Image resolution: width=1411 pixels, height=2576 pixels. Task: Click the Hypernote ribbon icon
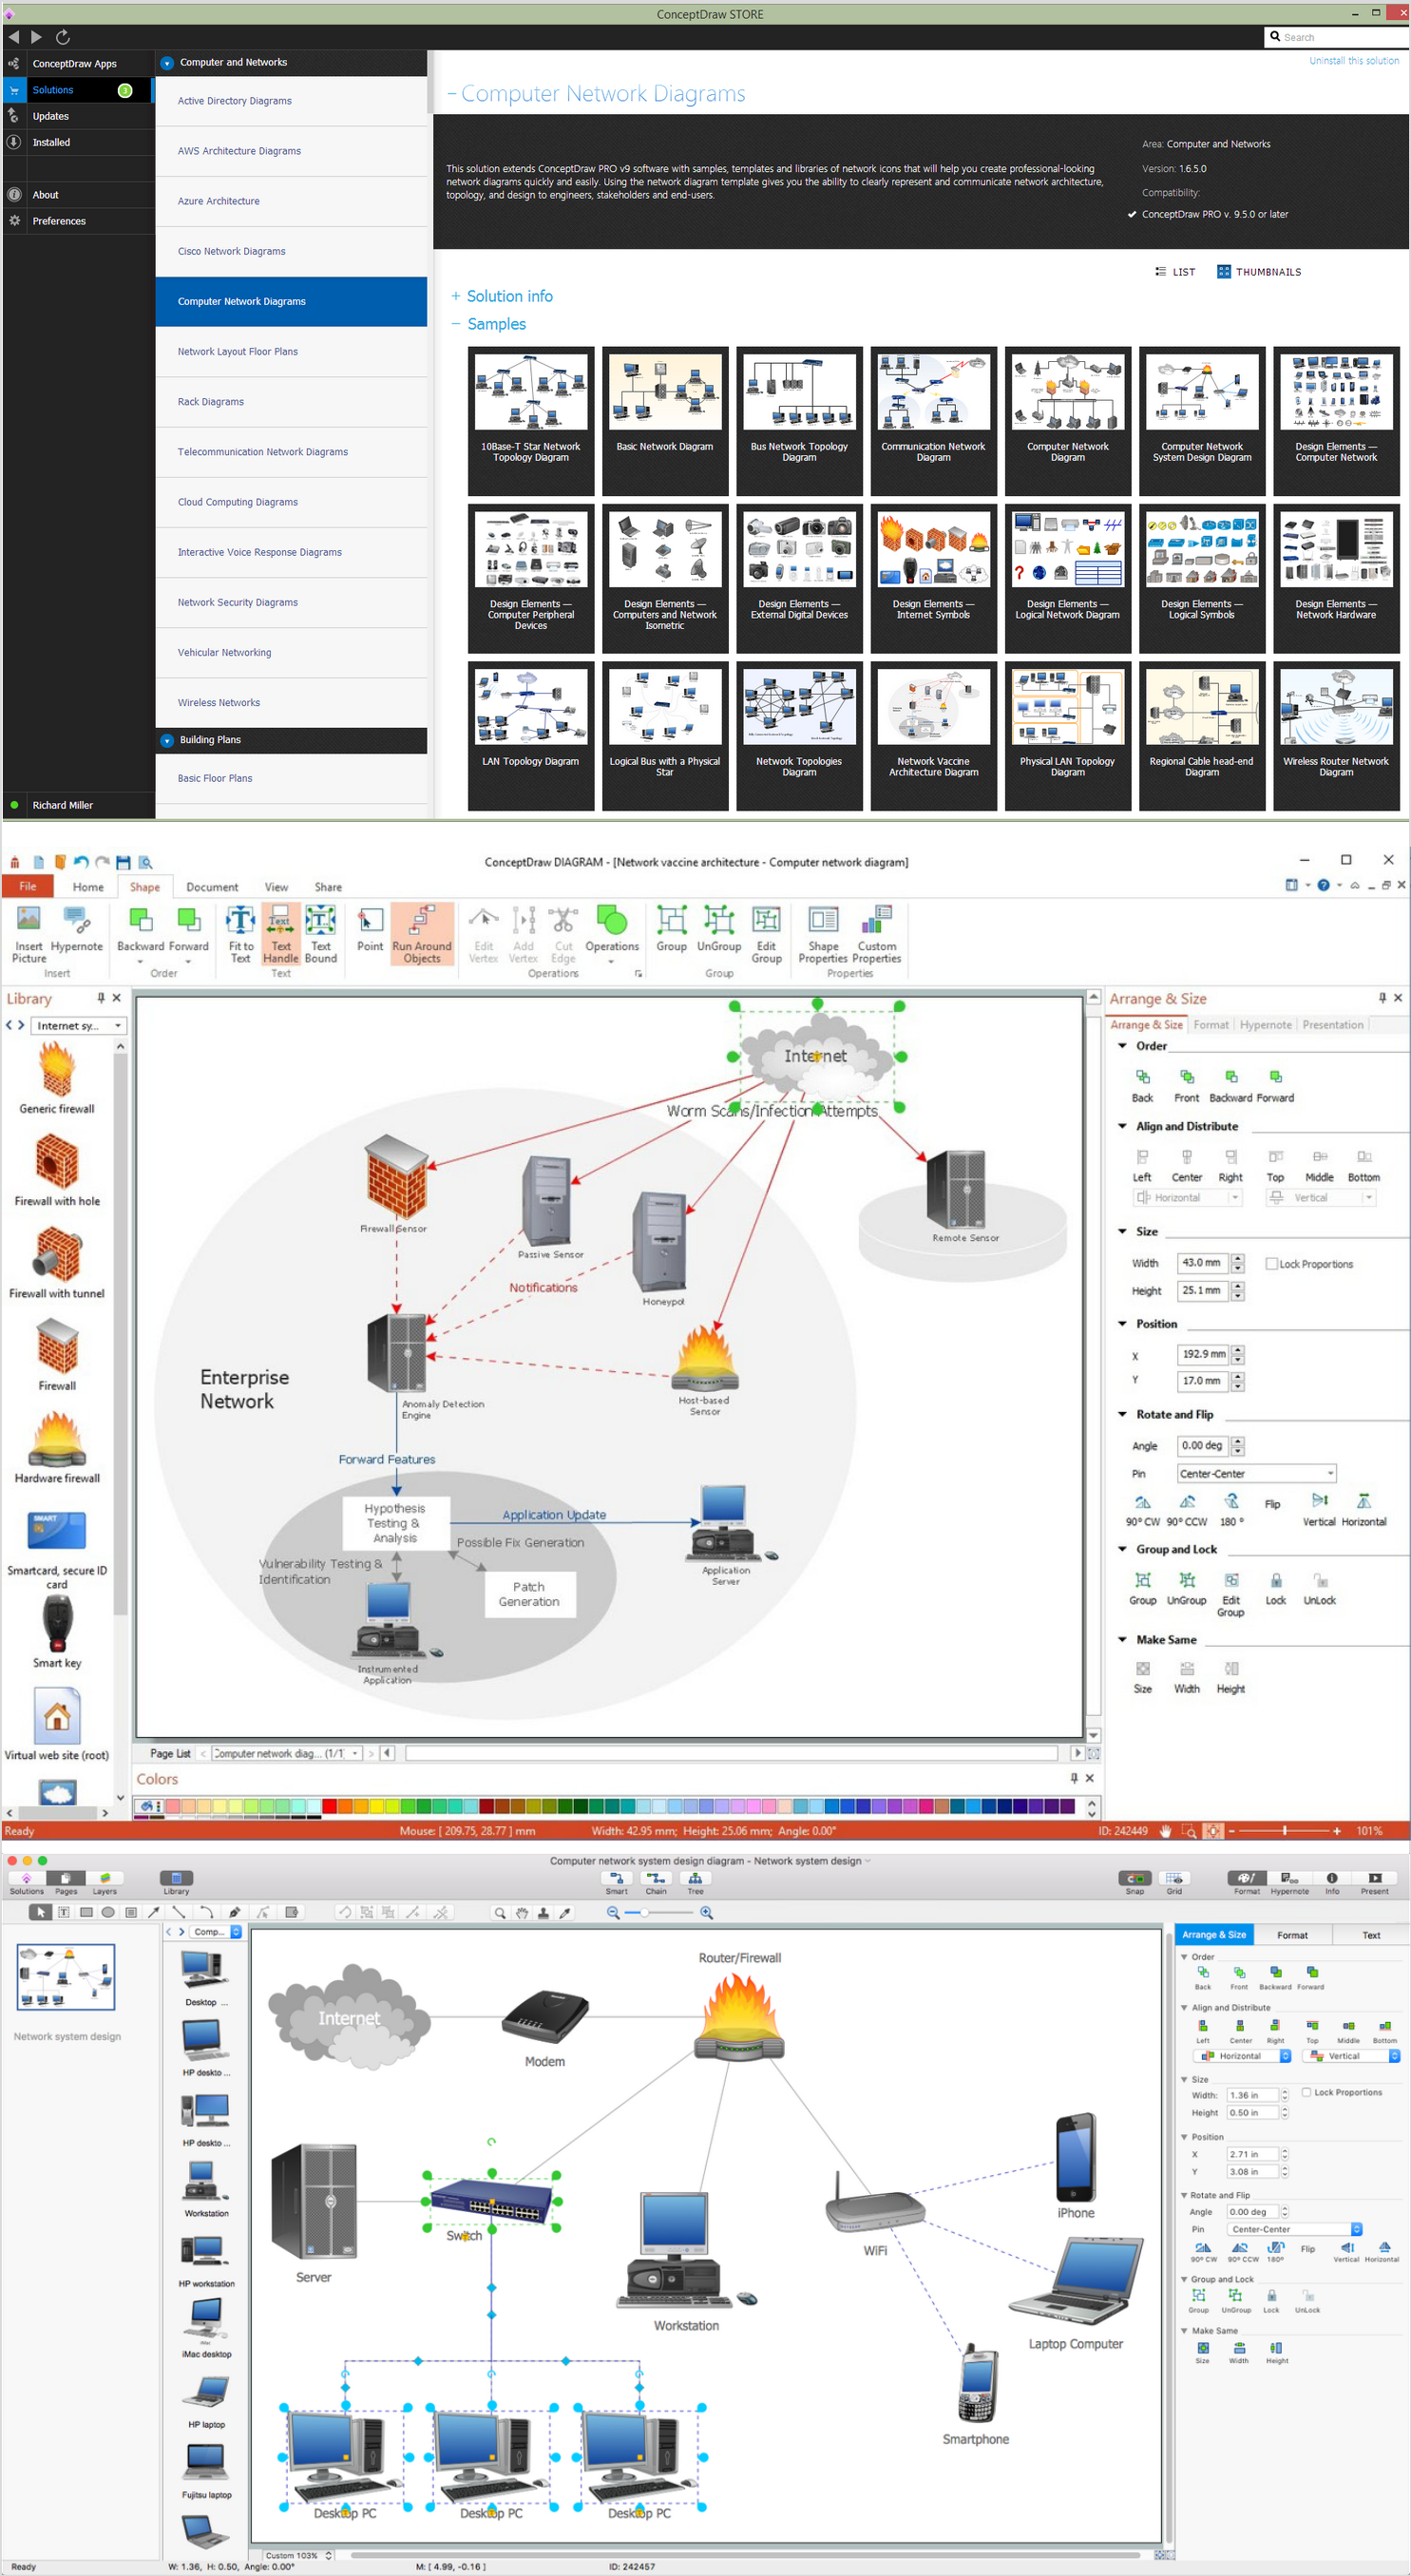(x=76, y=928)
